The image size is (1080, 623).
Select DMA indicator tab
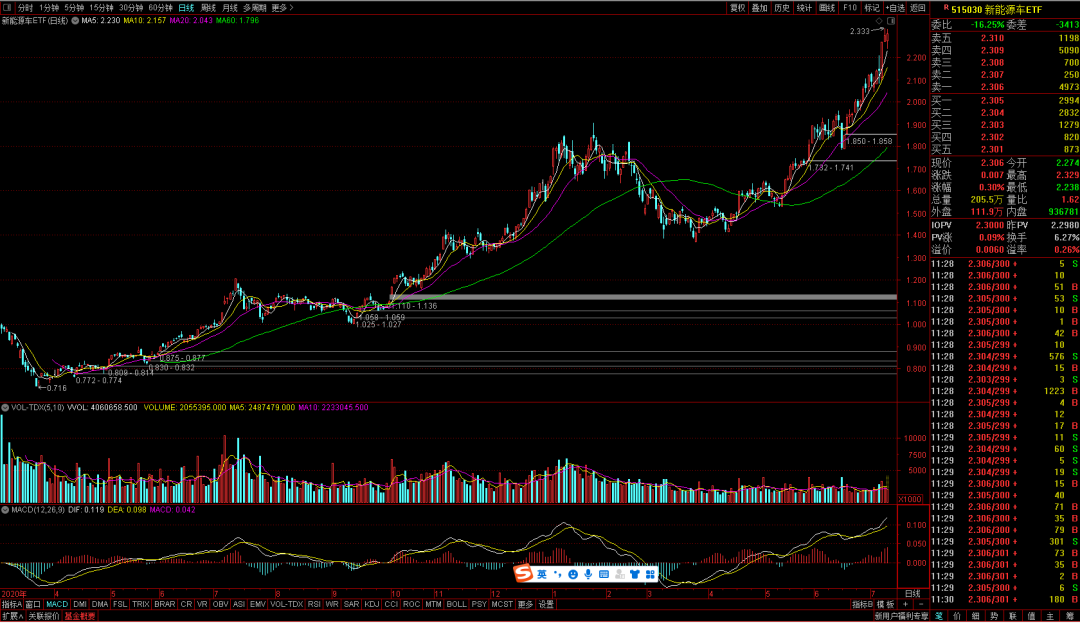point(100,604)
